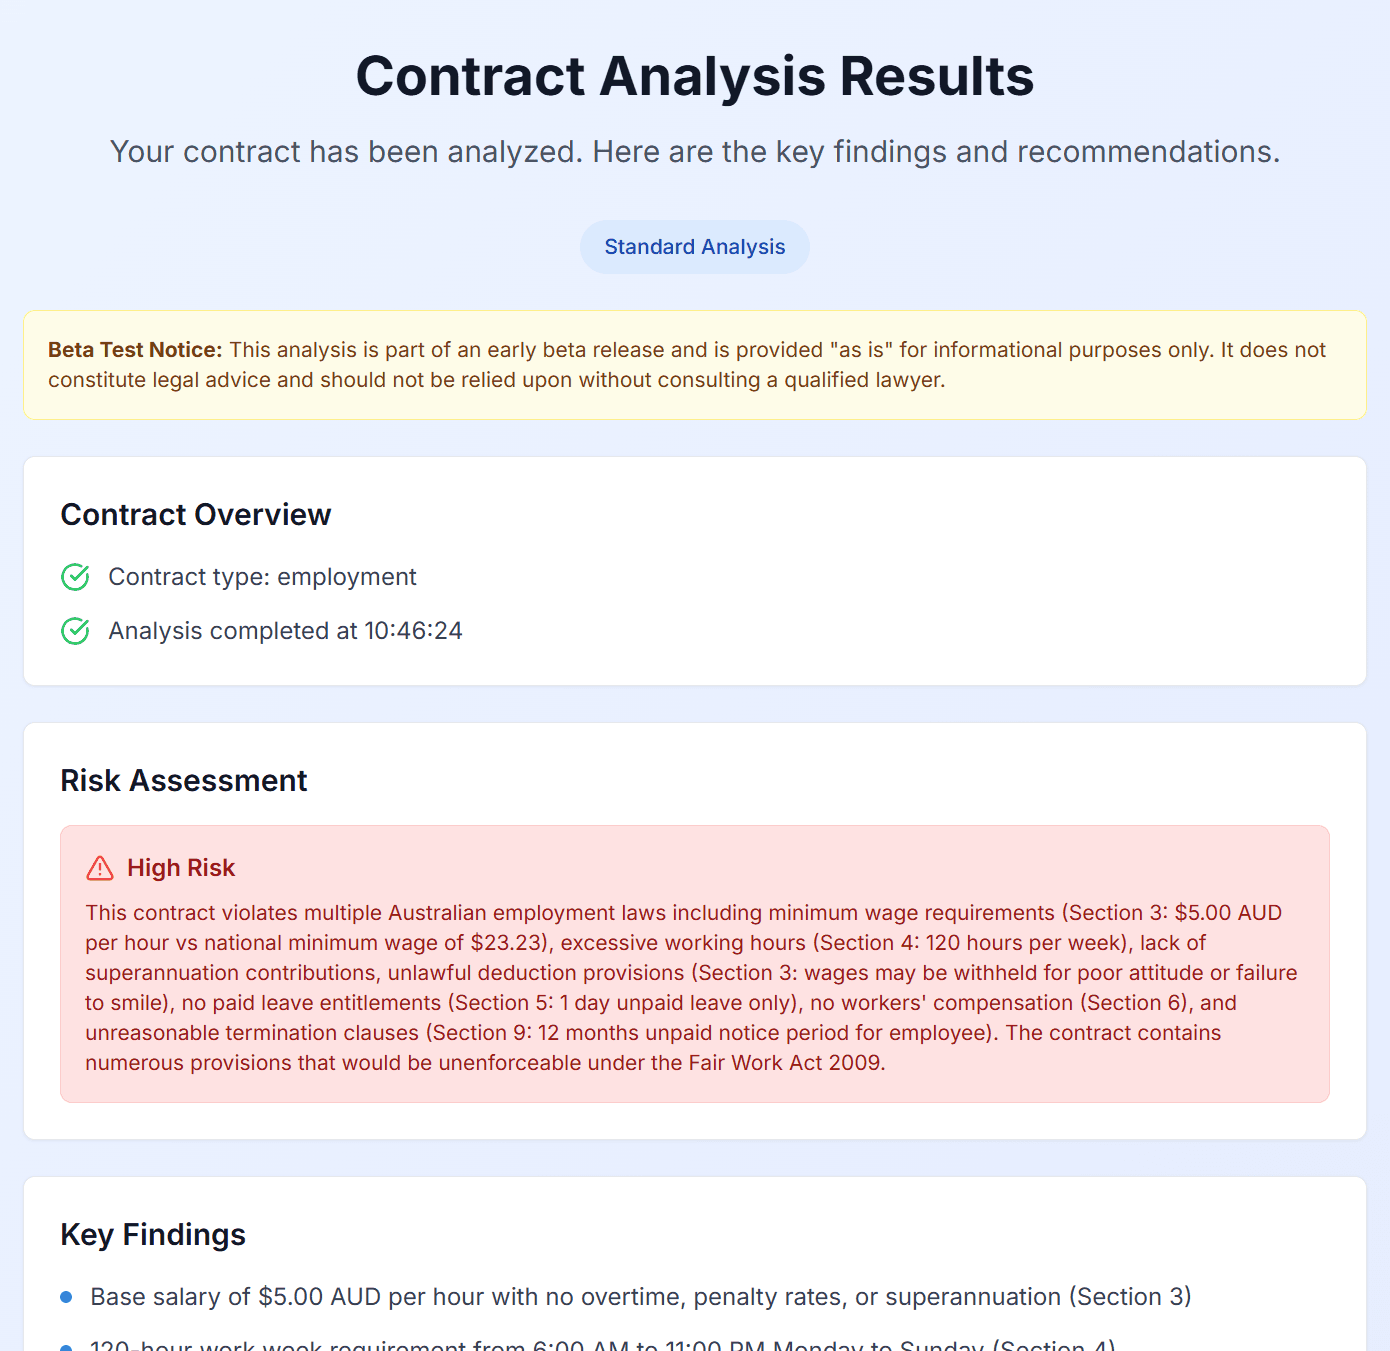Select the Contract Overview heading
The image size is (1390, 1351).
coord(195,514)
